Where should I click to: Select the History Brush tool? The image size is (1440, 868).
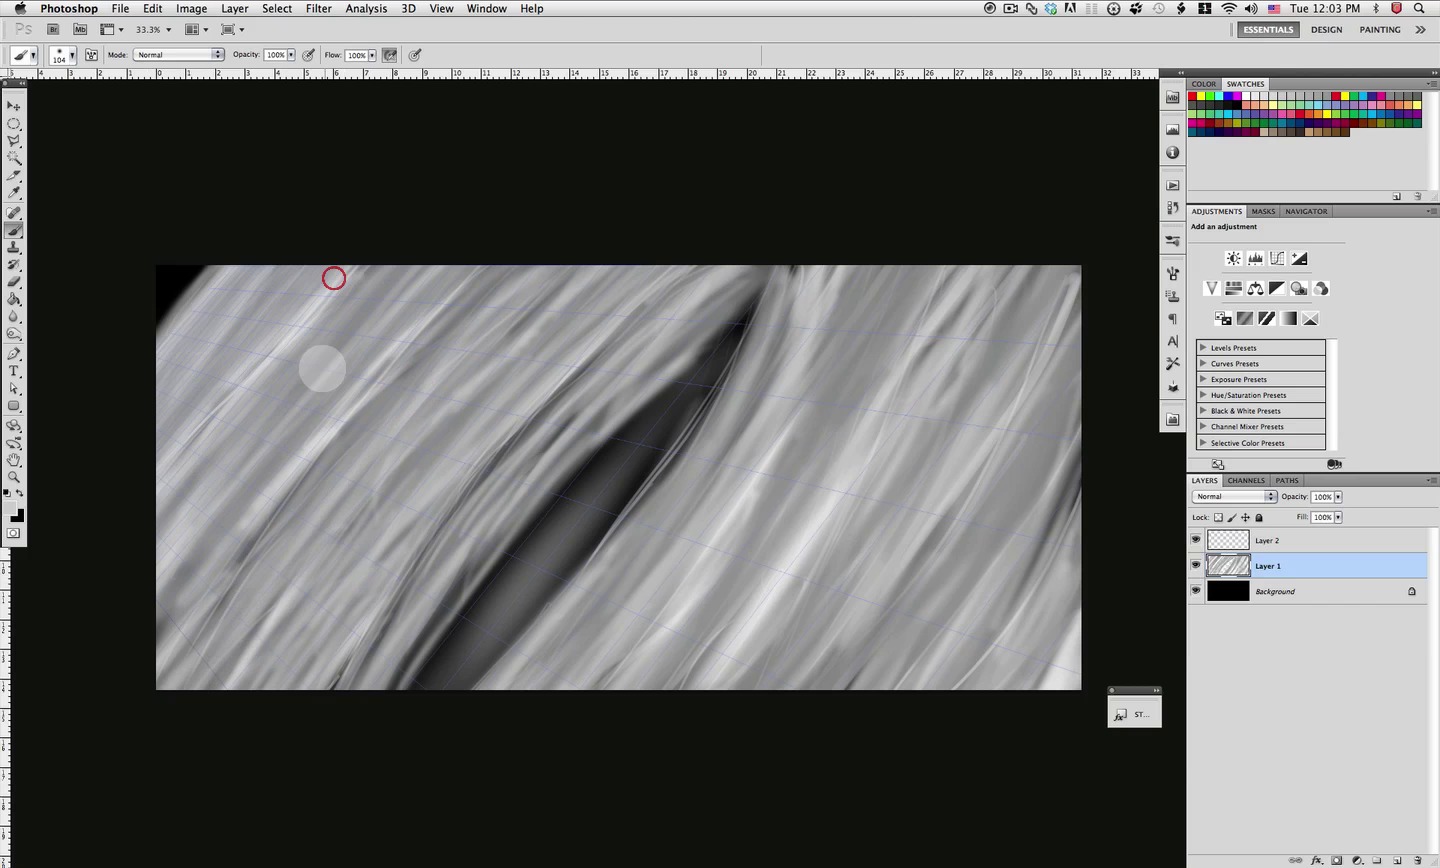click(x=14, y=265)
